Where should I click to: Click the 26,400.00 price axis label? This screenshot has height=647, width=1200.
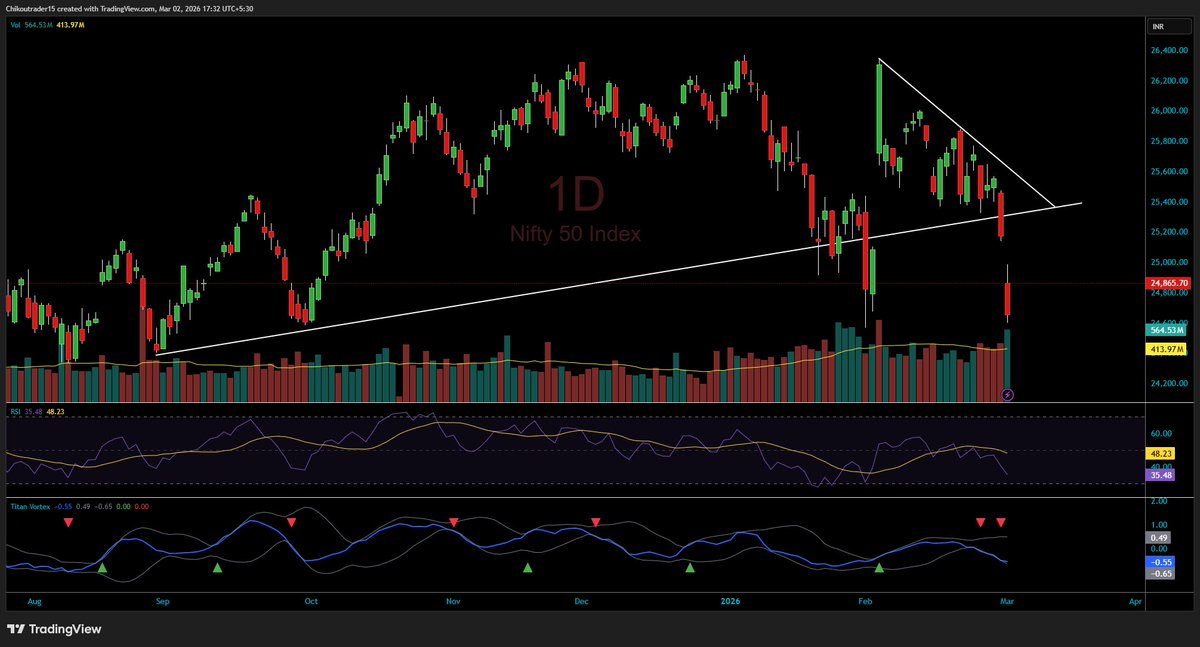[x=1168, y=50]
